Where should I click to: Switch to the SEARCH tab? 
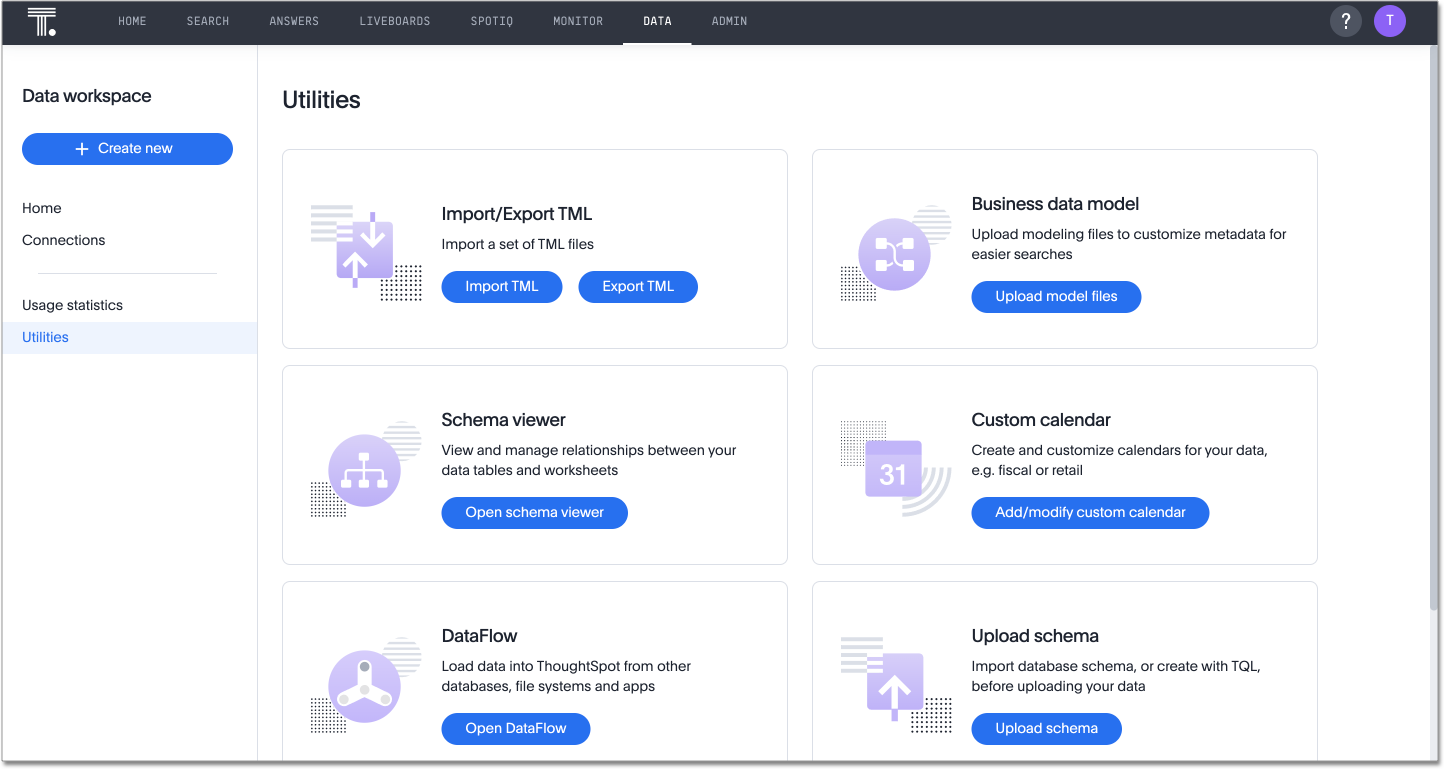(207, 20)
